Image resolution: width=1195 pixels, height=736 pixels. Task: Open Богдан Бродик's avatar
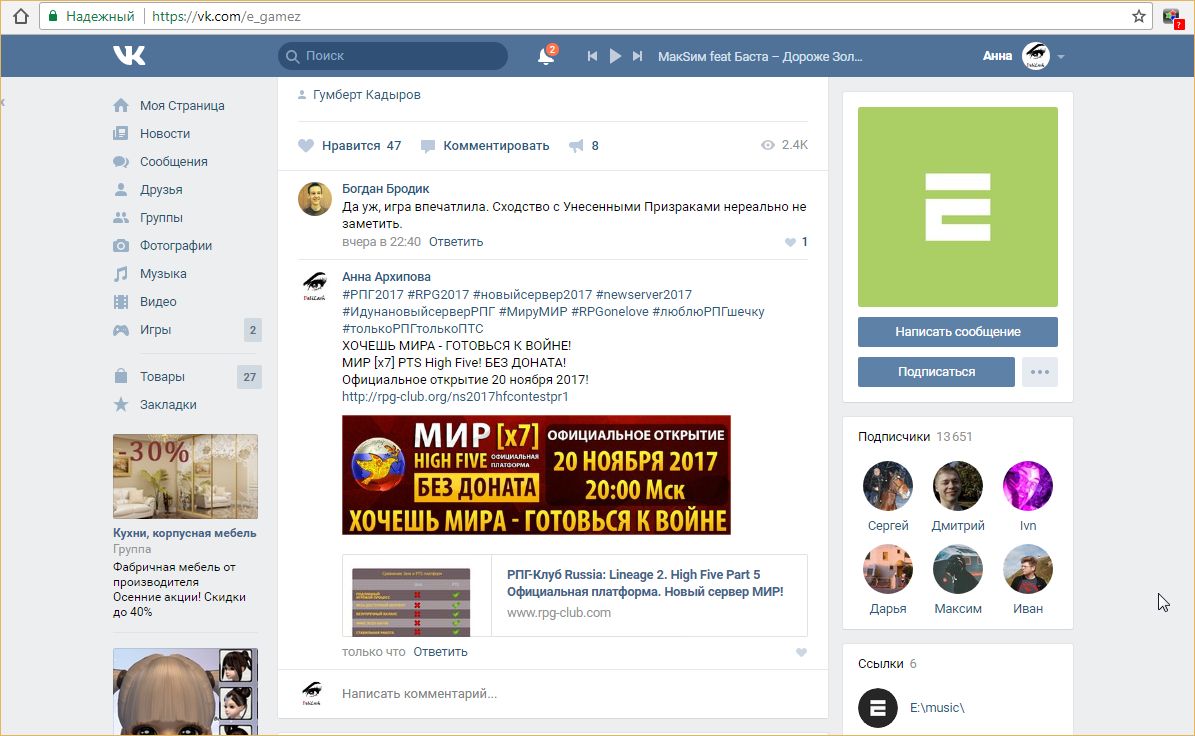[315, 199]
